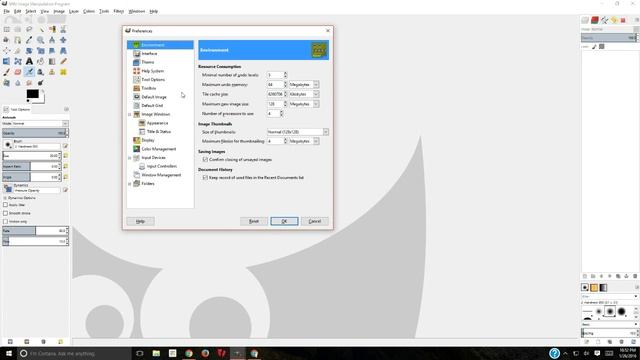This screenshot has width=640, height=360.
Task: Open the Image menu
Action: (59, 11)
